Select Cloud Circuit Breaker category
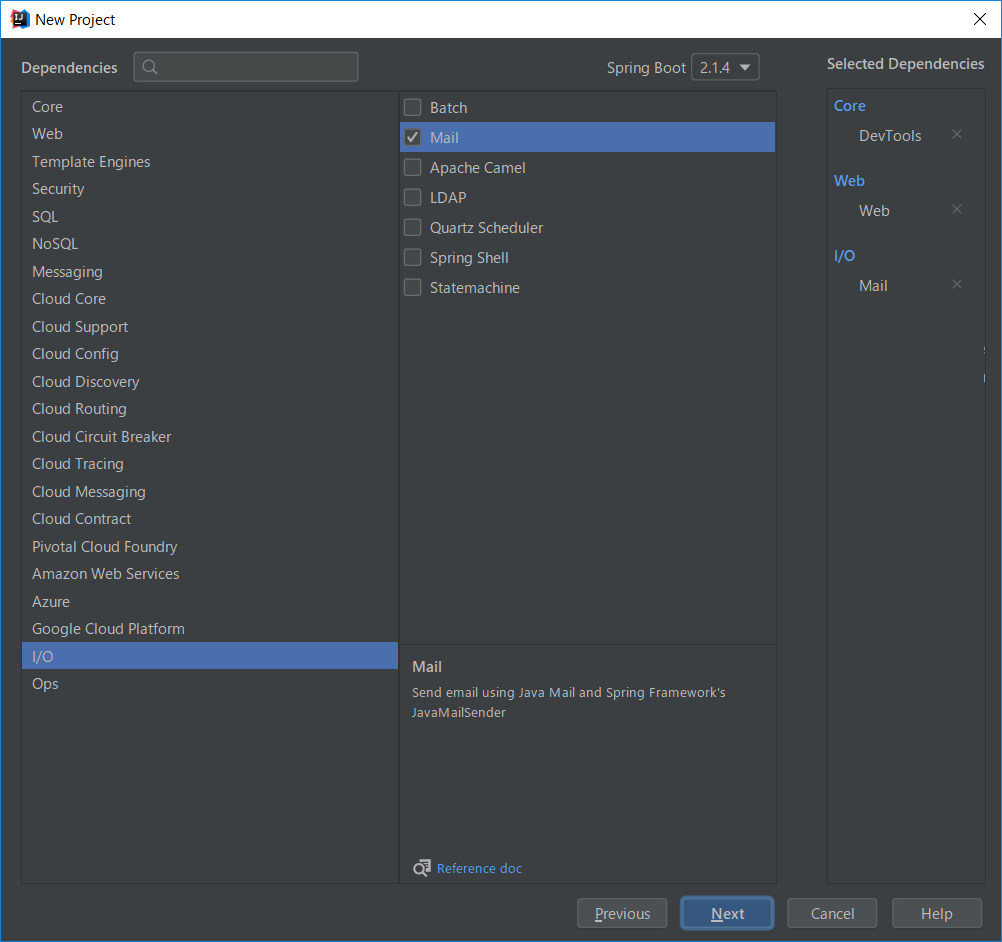This screenshot has height=942, width=1002. [210, 436]
